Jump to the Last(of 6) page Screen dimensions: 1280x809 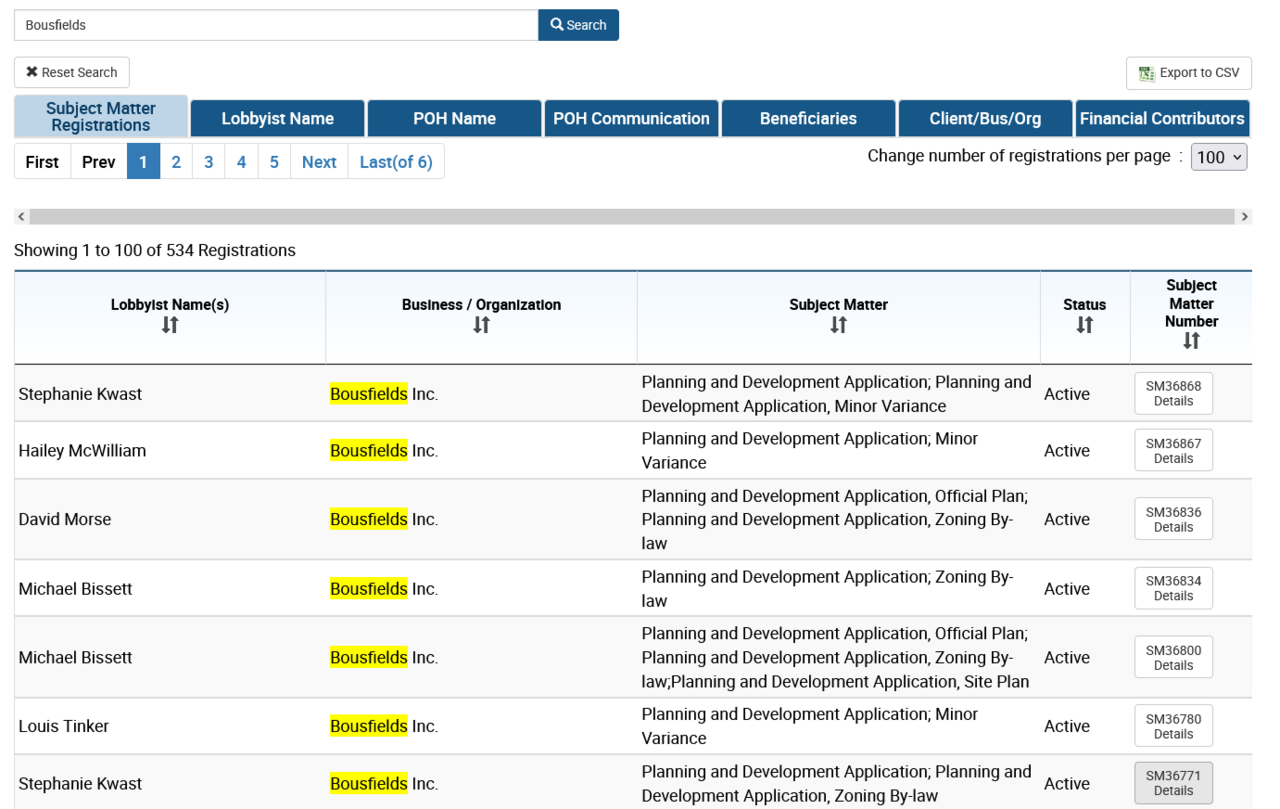pos(395,162)
